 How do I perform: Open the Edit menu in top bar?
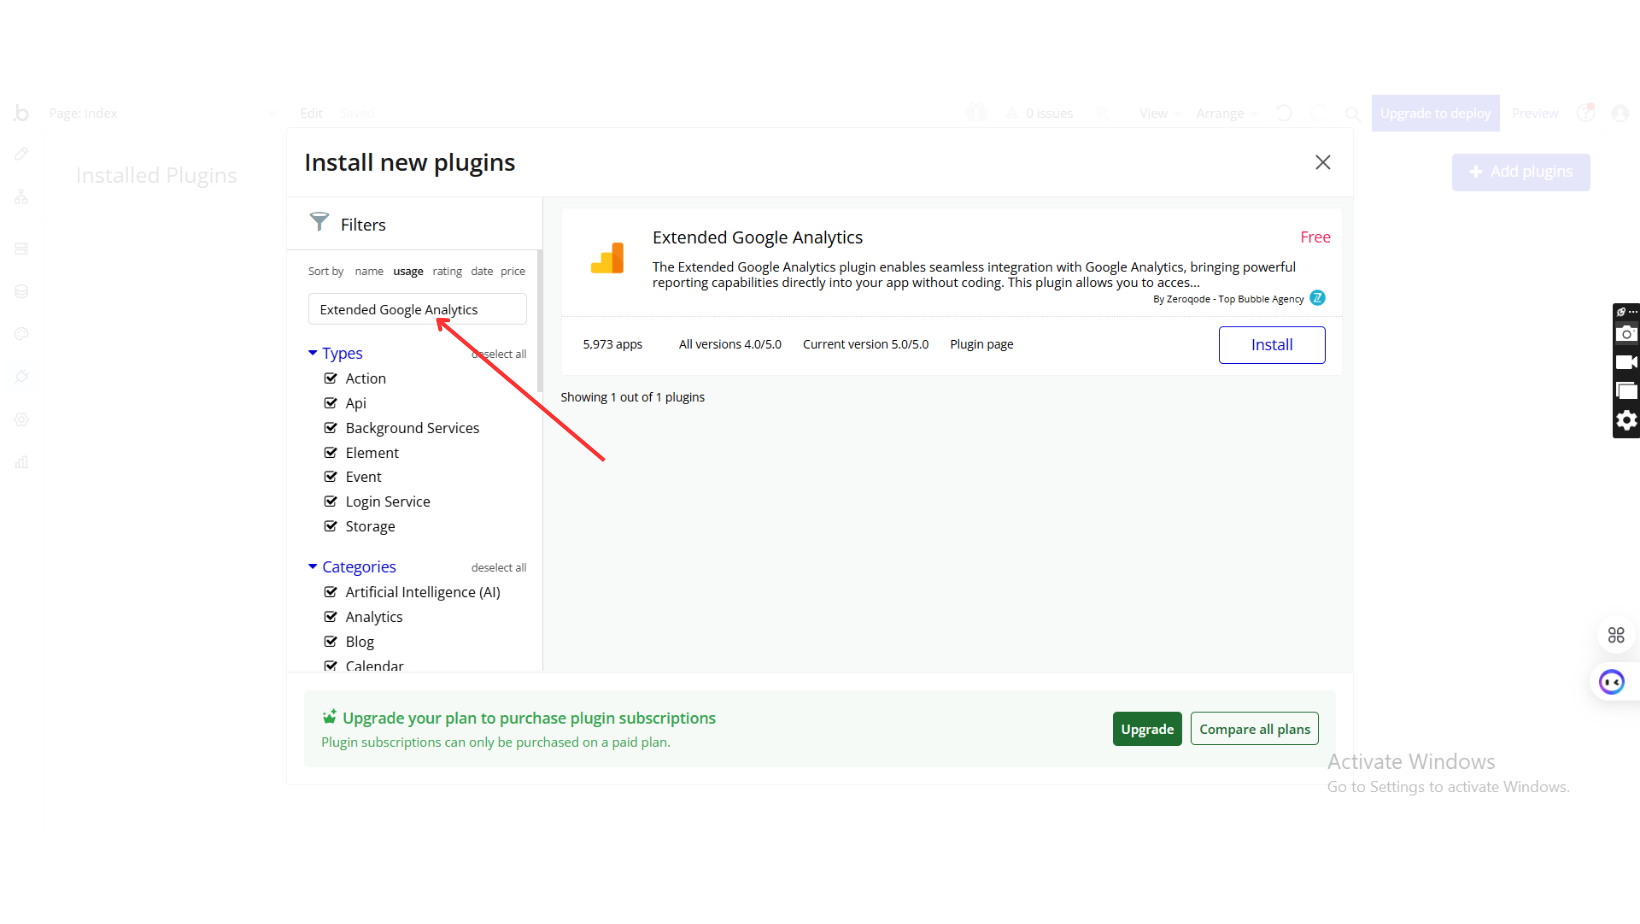pos(311,113)
